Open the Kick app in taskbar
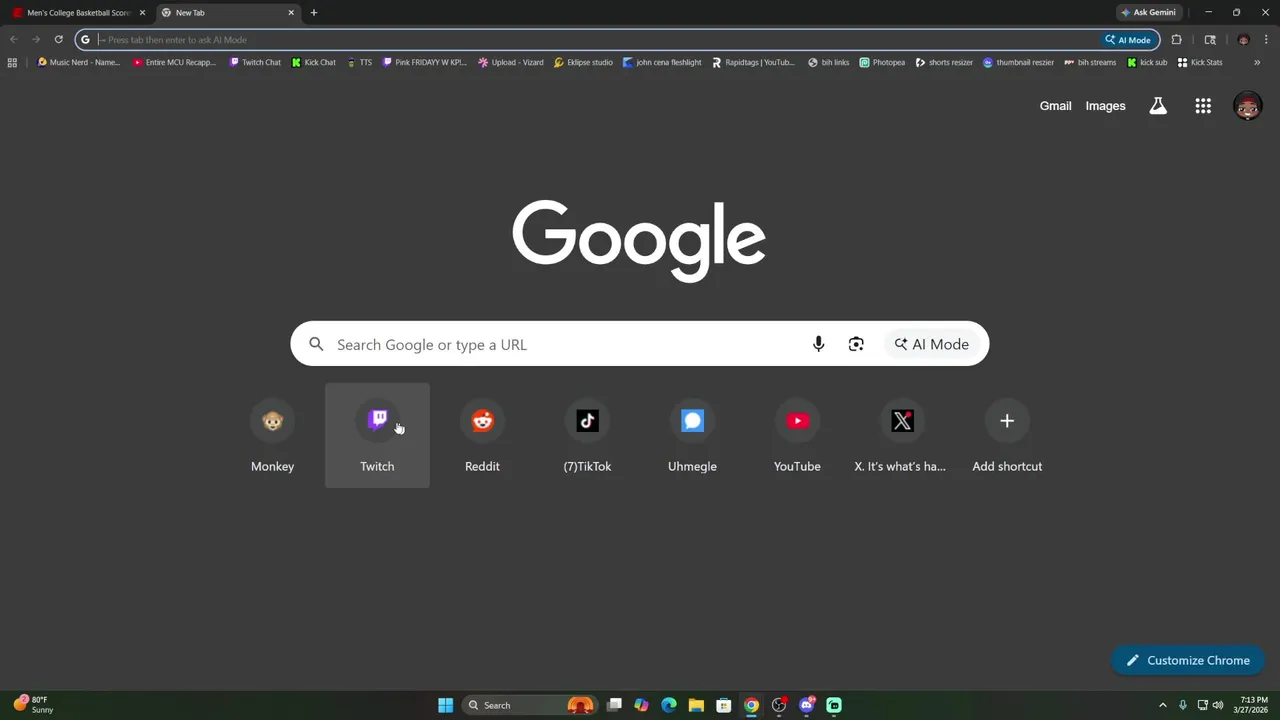Screen dimensions: 1280x720 click(x=834, y=705)
